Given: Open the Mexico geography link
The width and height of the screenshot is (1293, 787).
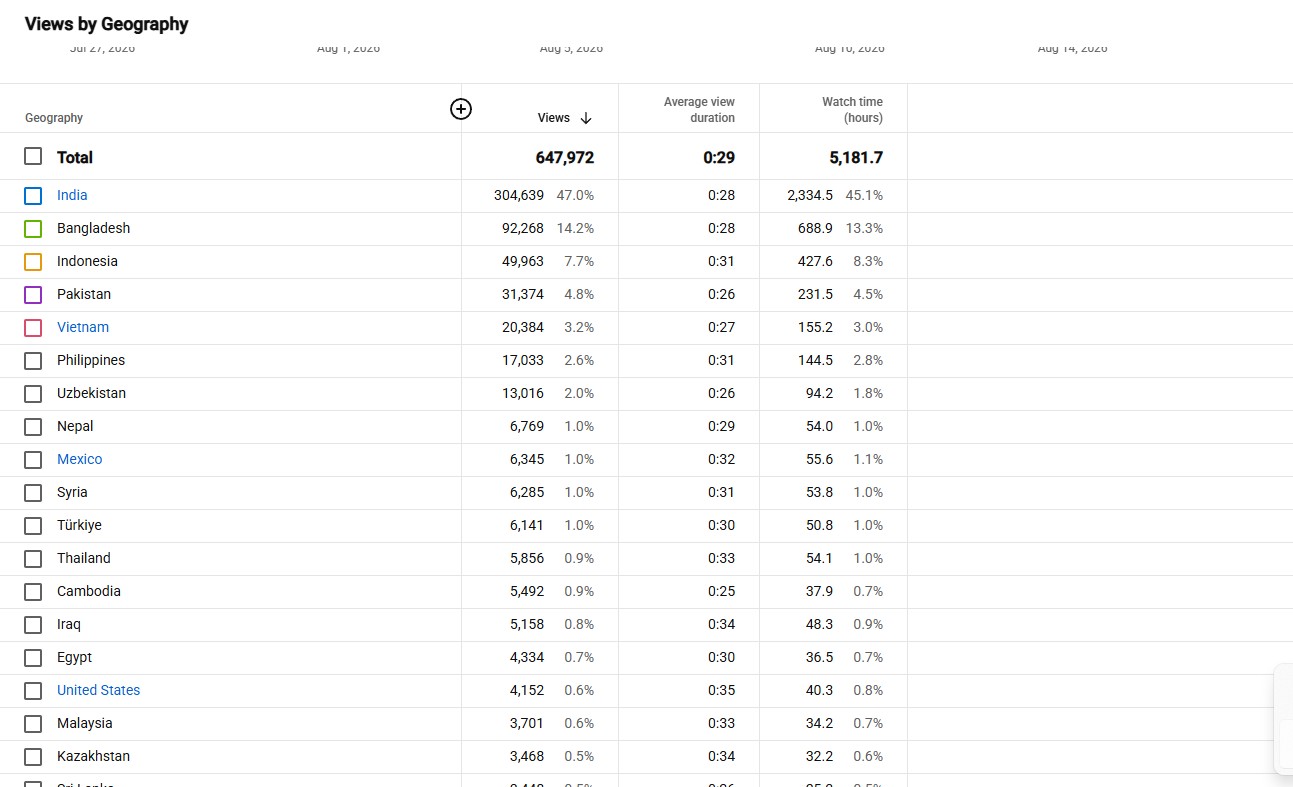Looking at the screenshot, I should point(79,459).
